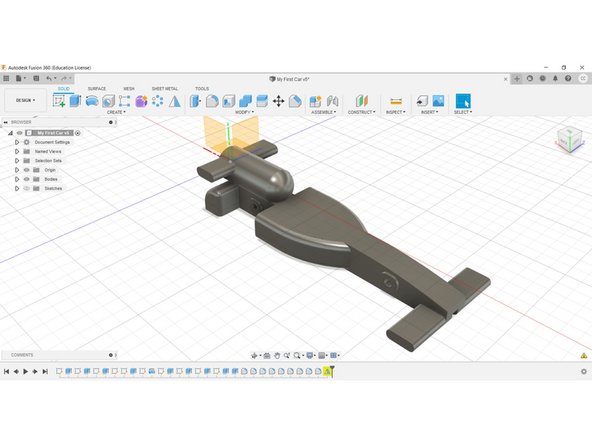Screen dimensions: 592x444
Task: Select the Create Sketch tool
Action: point(59,101)
